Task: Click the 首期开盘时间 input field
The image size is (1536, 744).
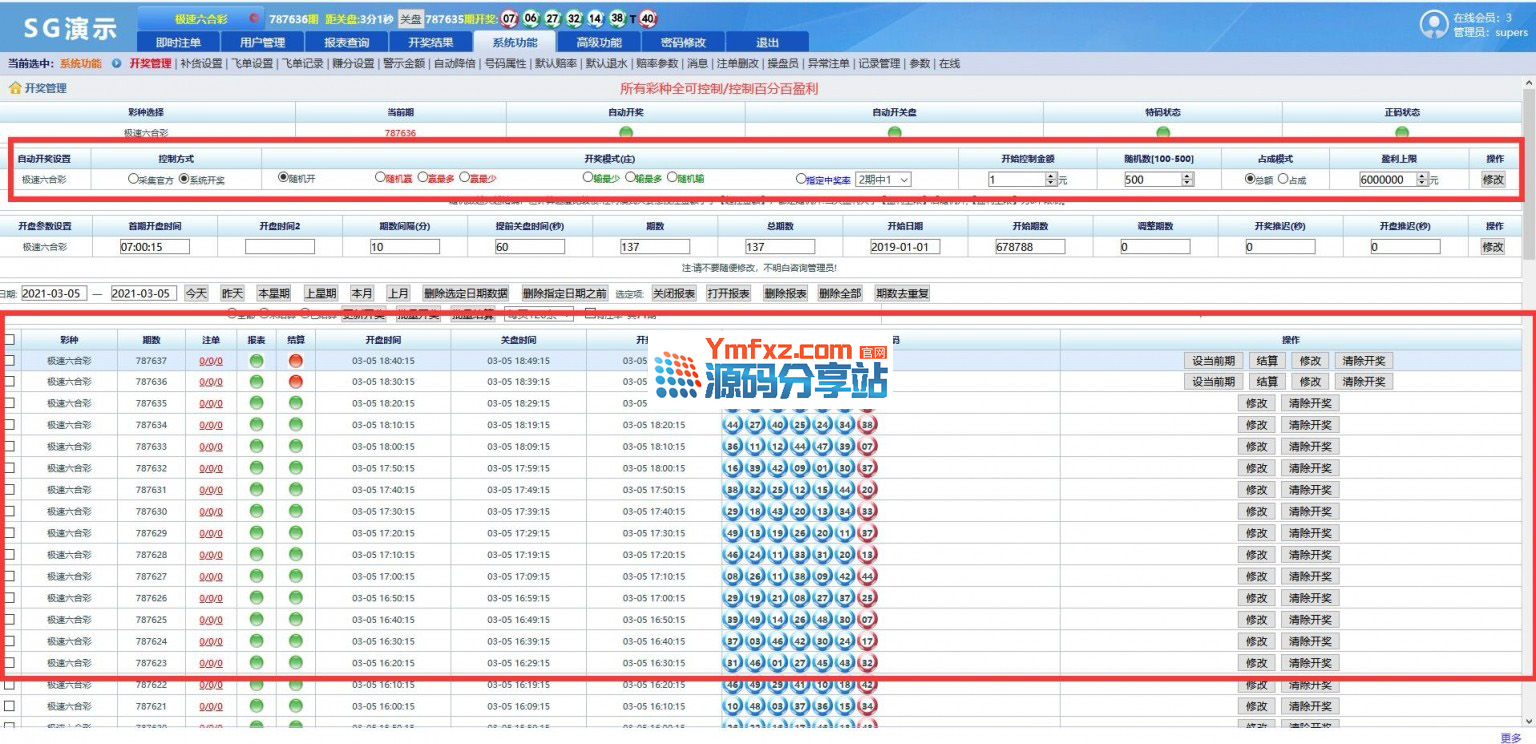Action: (x=155, y=246)
